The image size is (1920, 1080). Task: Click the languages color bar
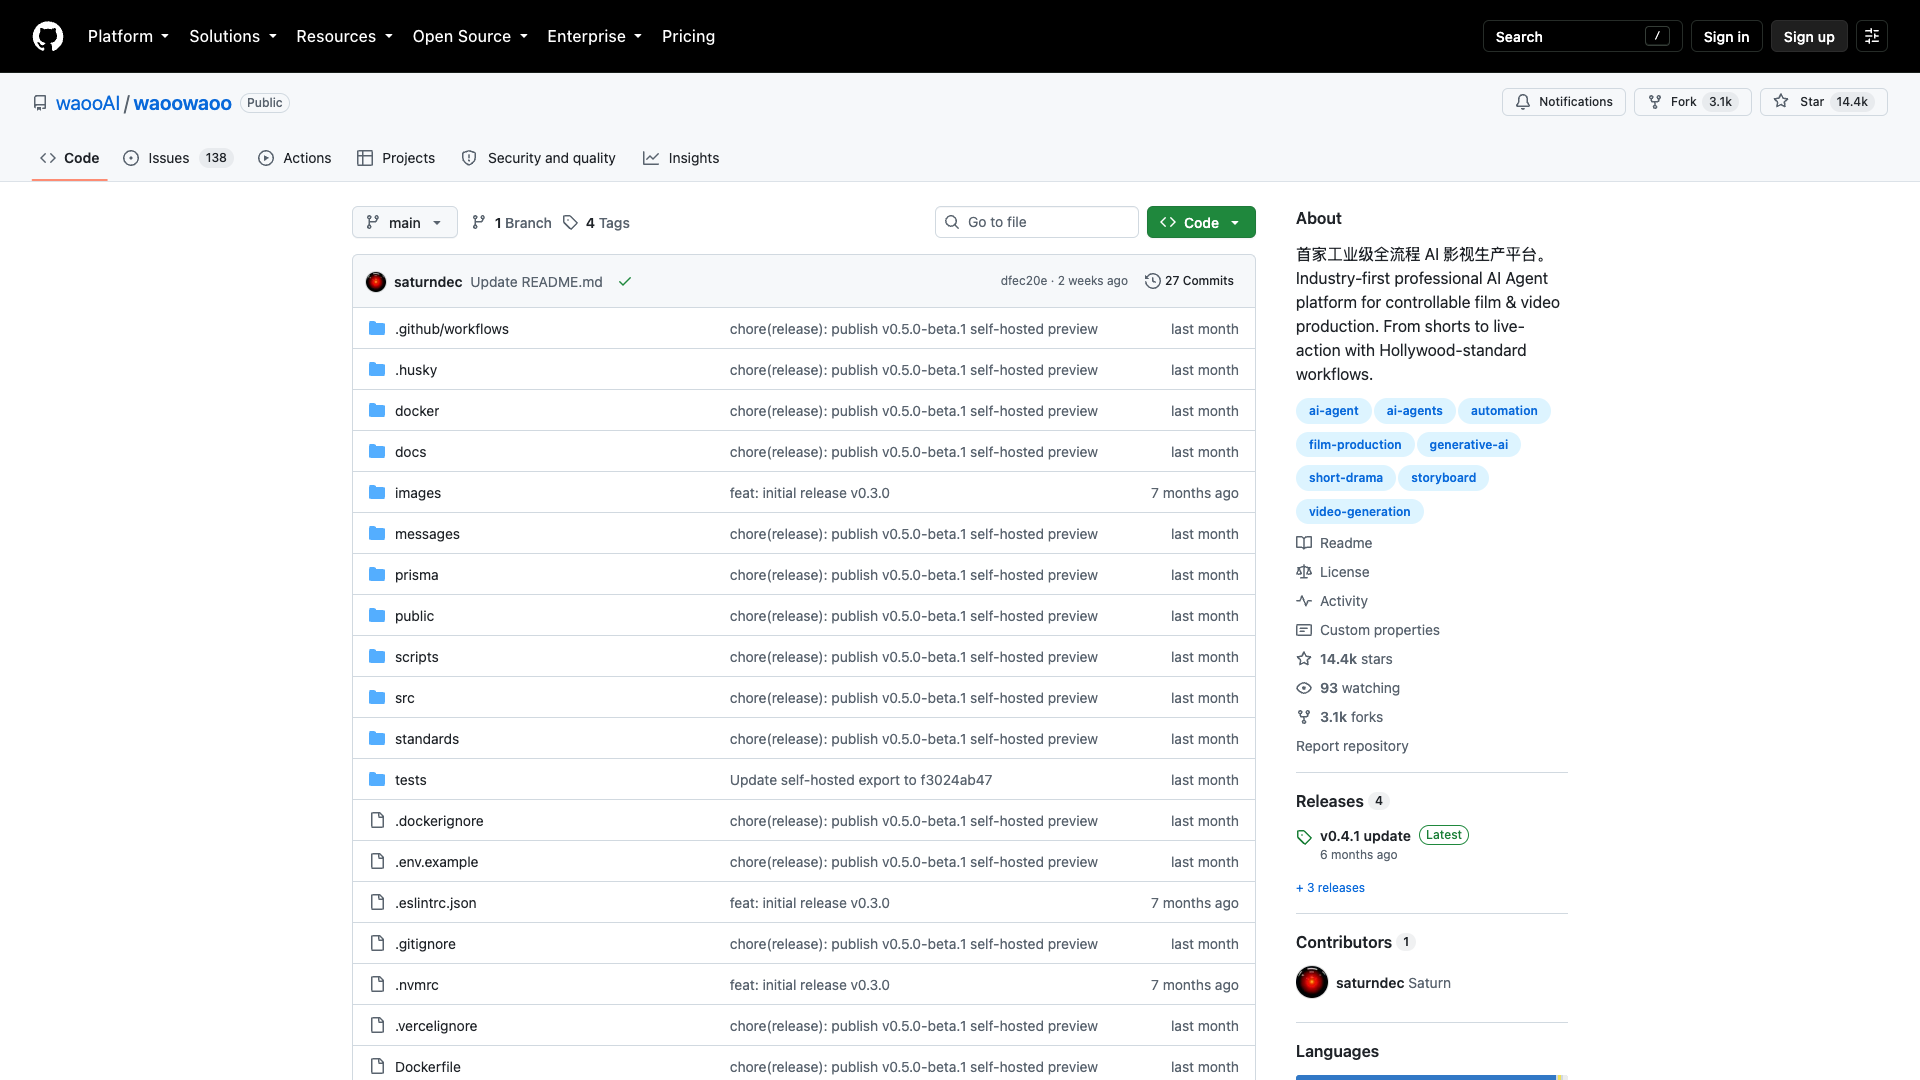1431,1077
